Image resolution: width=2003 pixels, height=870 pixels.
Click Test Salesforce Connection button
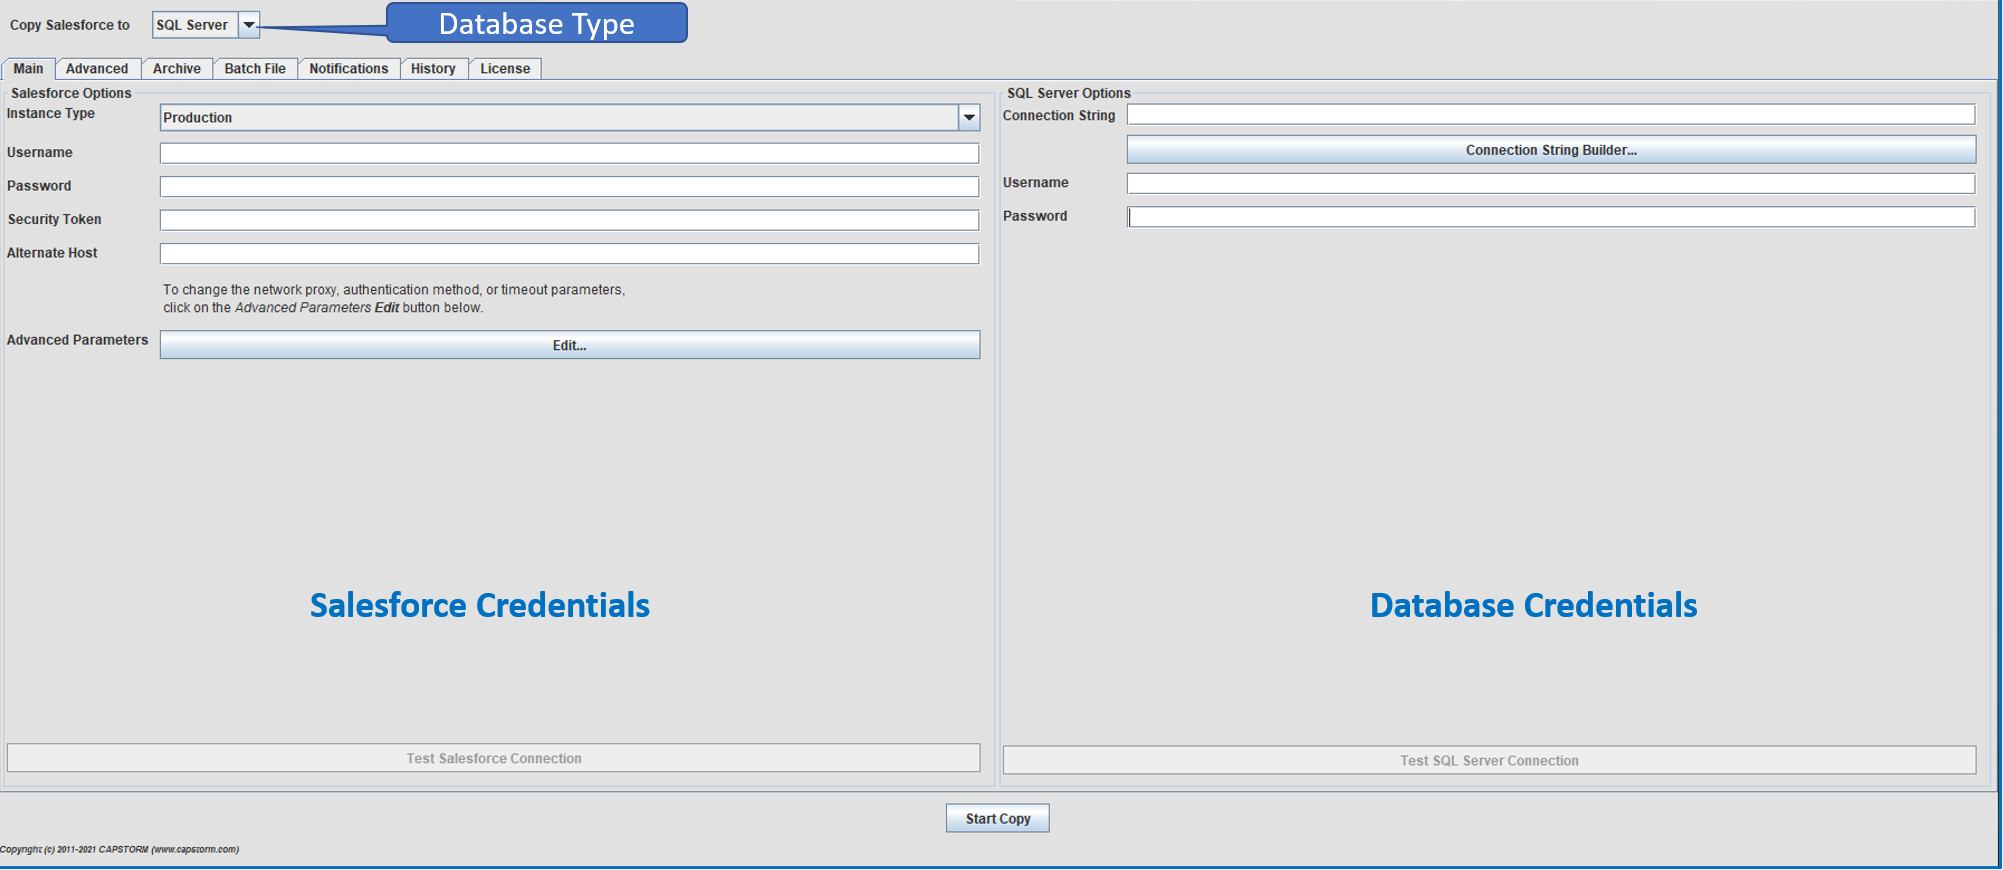494,758
